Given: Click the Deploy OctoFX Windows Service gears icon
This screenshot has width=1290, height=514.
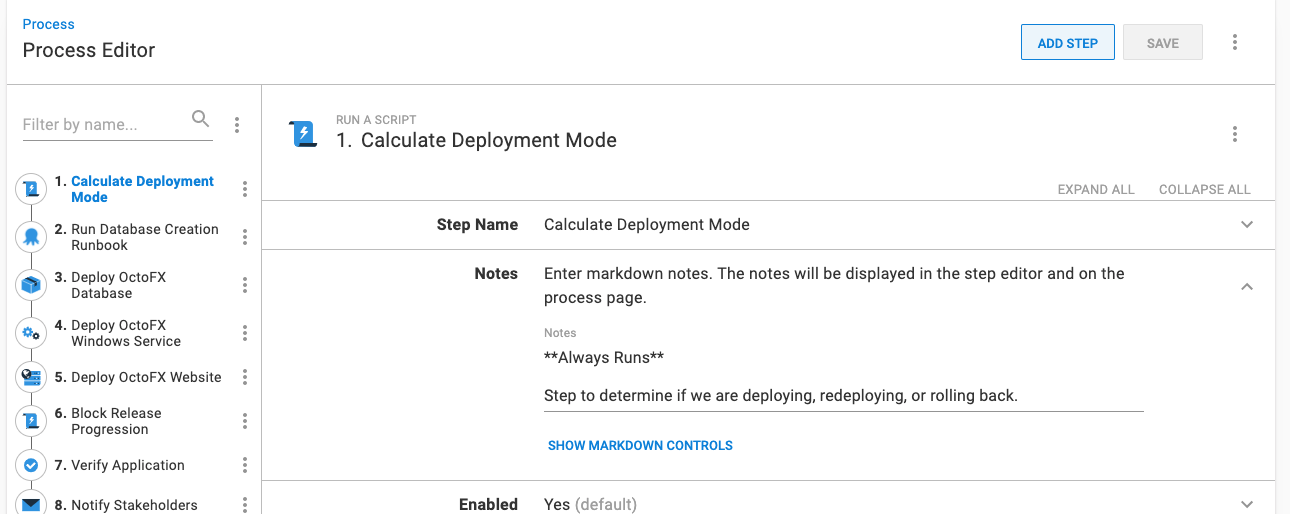Looking at the screenshot, I should [32, 332].
